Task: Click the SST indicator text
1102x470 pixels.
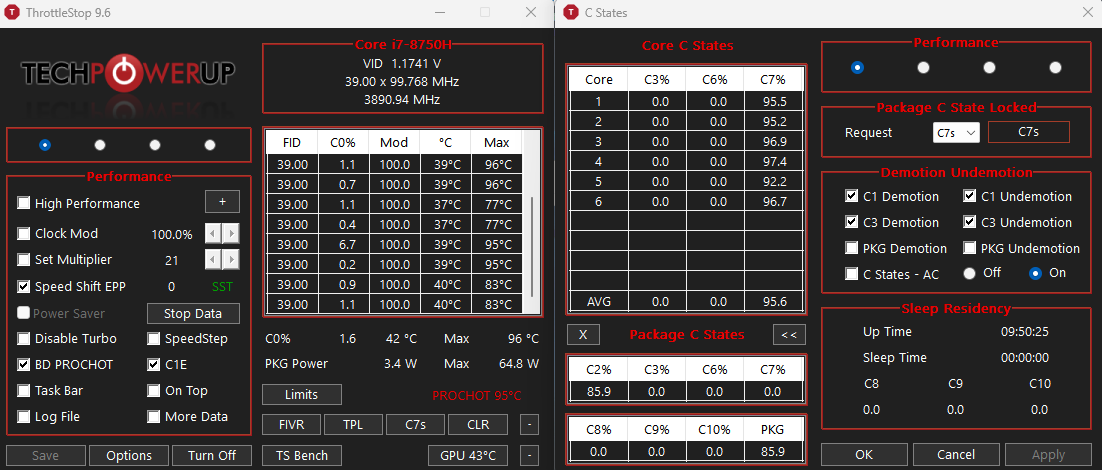Action: pyautogui.click(x=222, y=287)
